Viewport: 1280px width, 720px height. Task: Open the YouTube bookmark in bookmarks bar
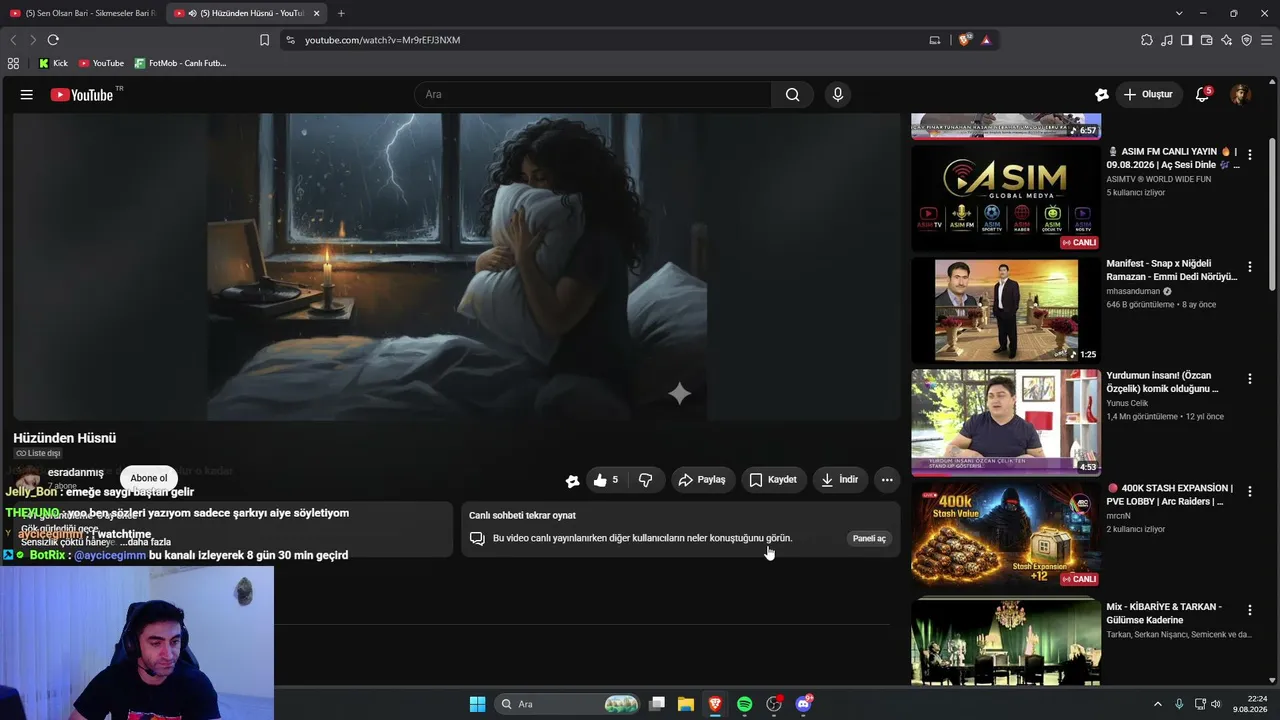coord(101,63)
